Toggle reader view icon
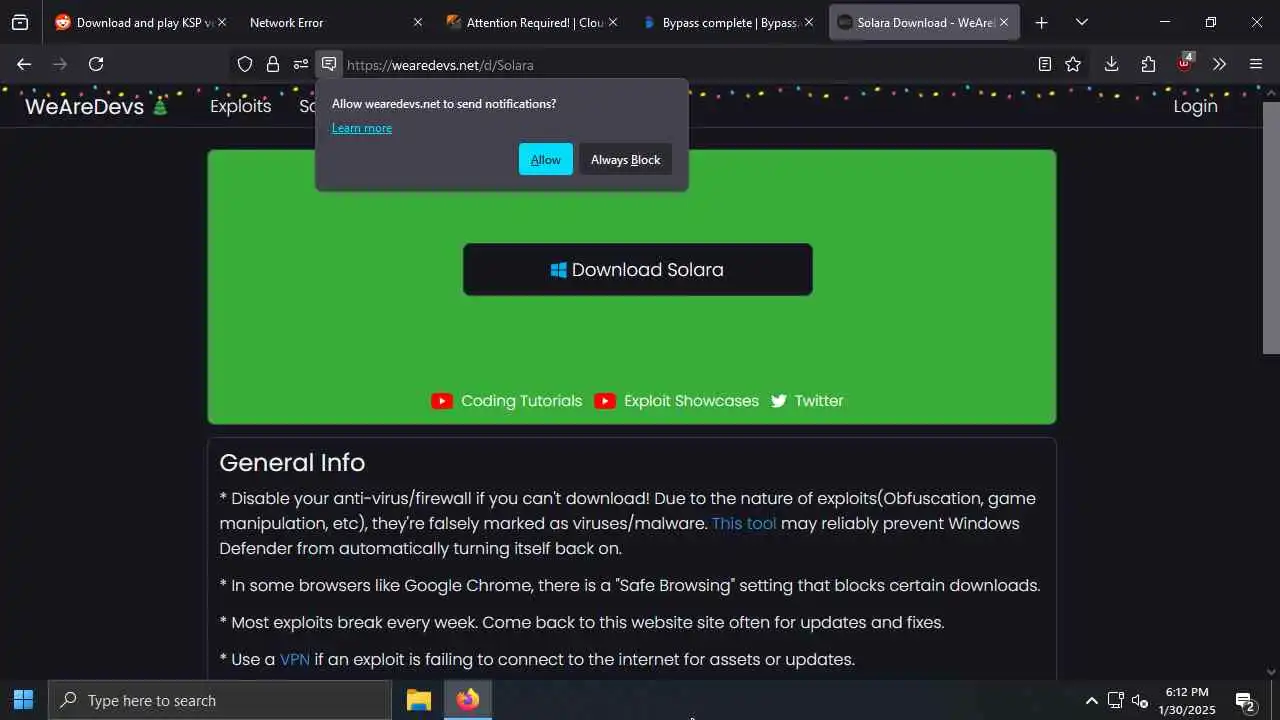The width and height of the screenshot is (1280, 720). [x=1045, y=64]
